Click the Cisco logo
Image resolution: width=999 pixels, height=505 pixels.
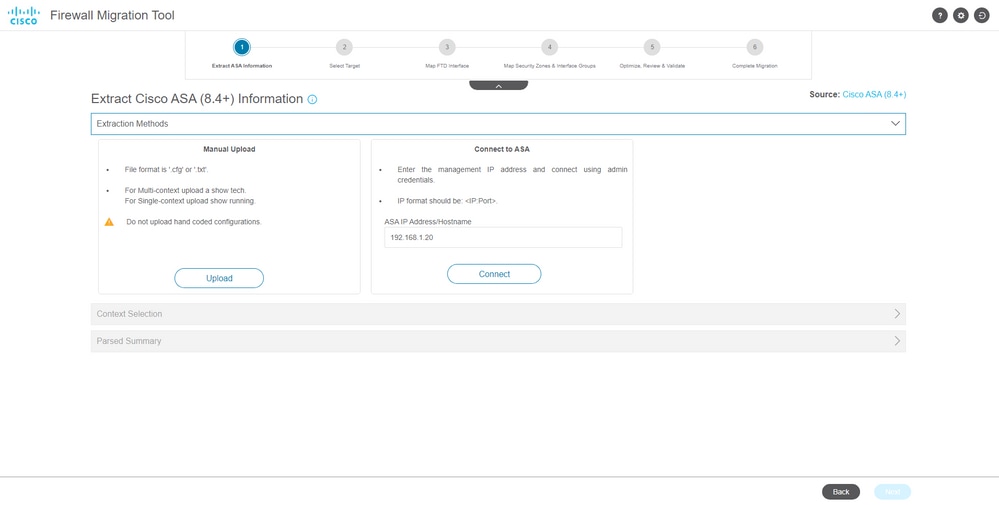[24, 15]
